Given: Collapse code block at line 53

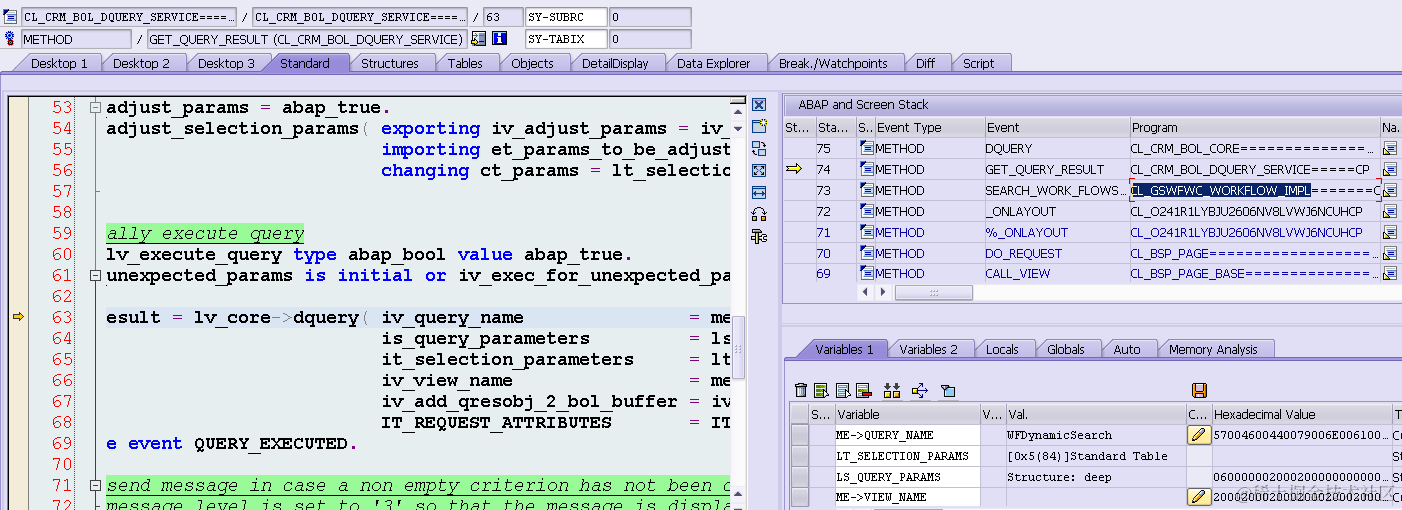Looking at the screenshot, I should coord(95,107).
